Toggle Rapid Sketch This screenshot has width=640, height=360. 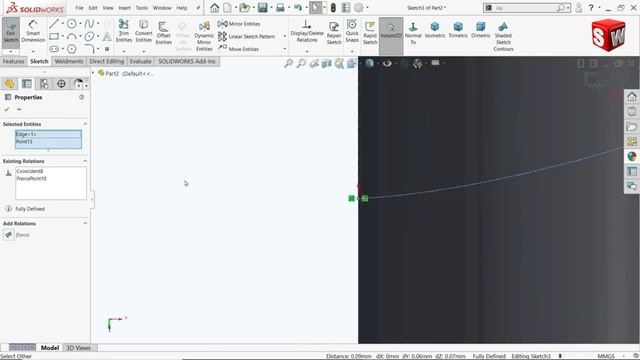[370, 33]
